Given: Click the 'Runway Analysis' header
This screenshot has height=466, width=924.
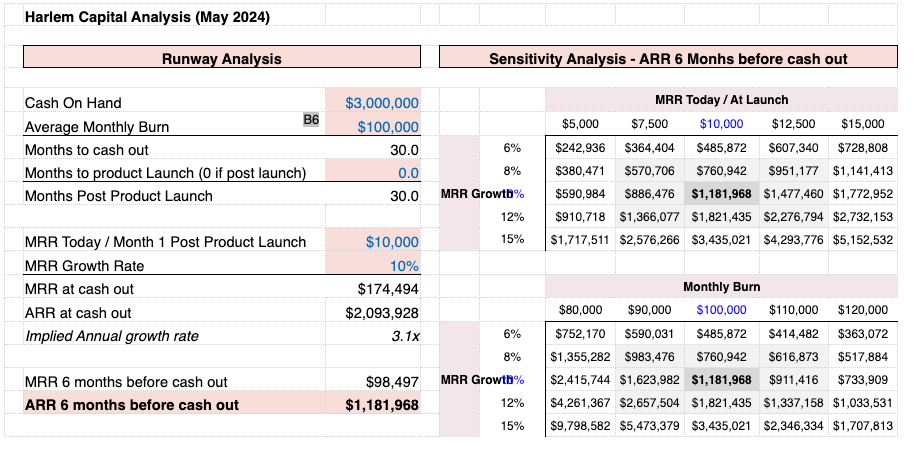Looking at the screenshot, I should (x=222, y=58).
